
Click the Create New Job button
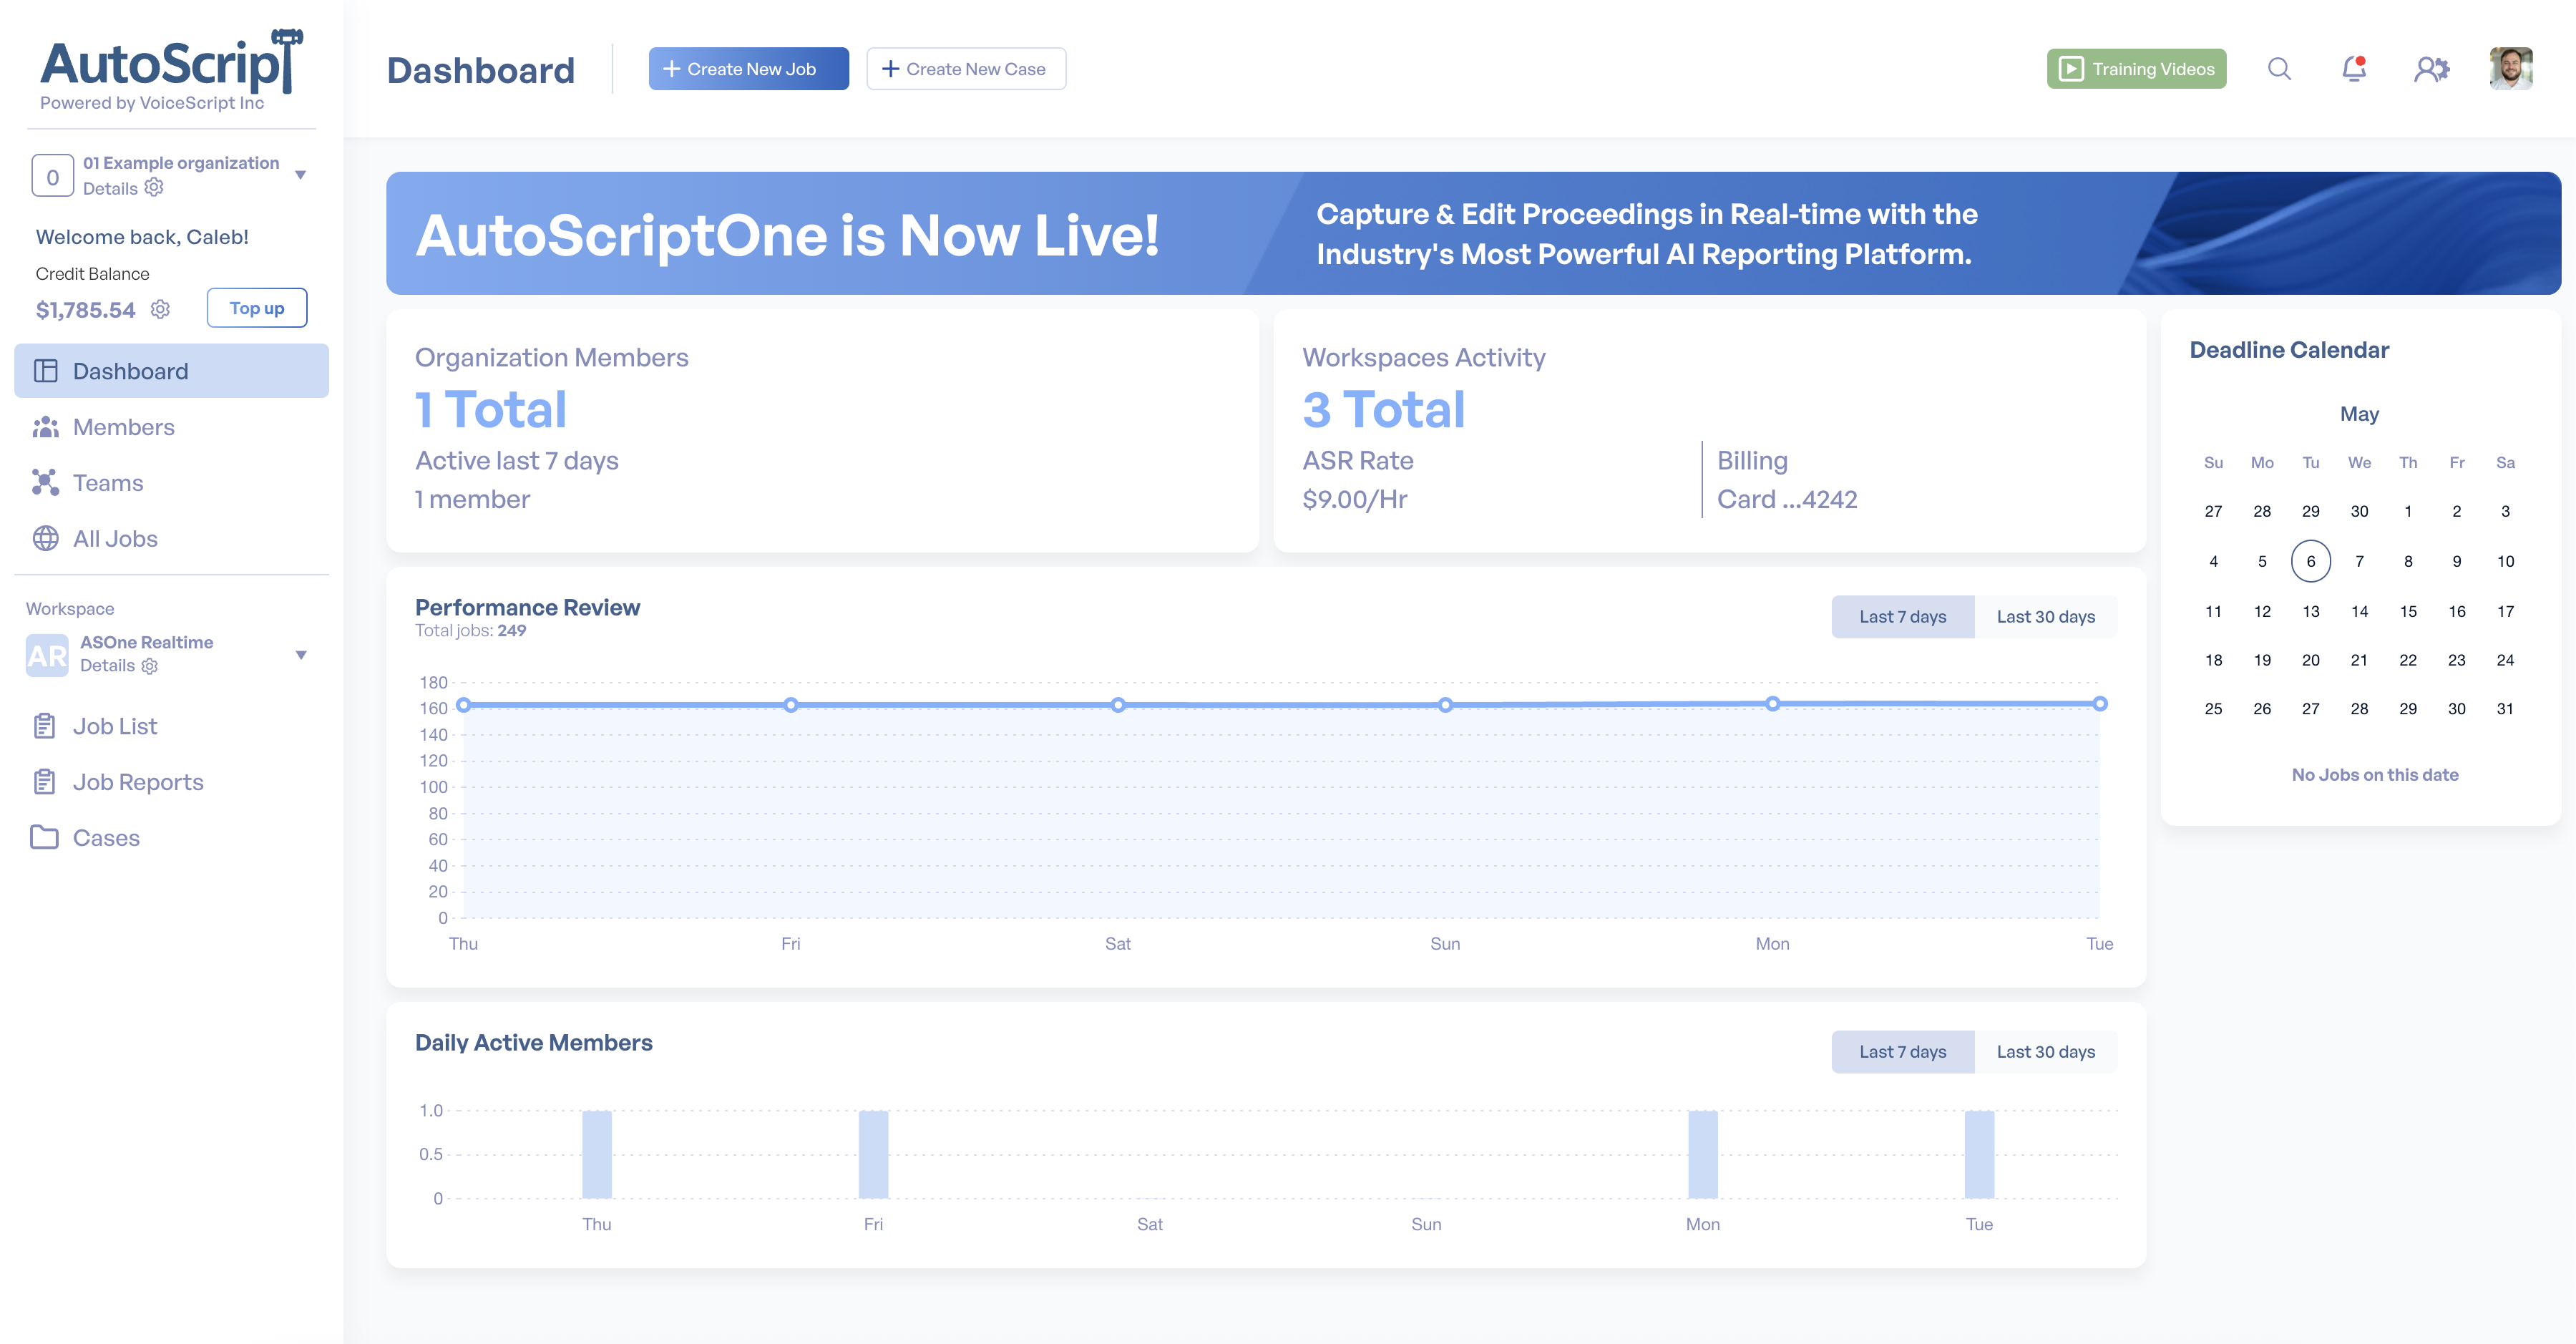point(749,69)
